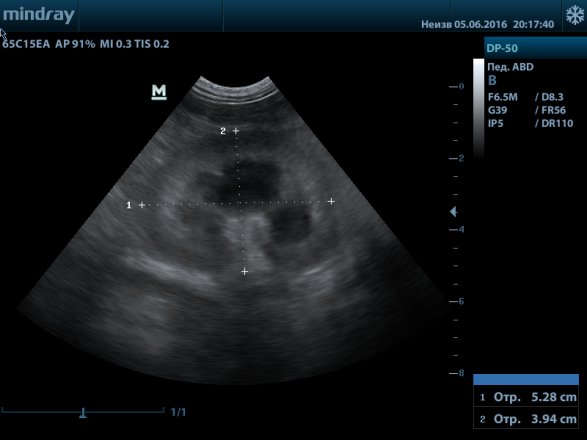
Task: Click the F6.5M frequency parameter
Action: [503, 97]
